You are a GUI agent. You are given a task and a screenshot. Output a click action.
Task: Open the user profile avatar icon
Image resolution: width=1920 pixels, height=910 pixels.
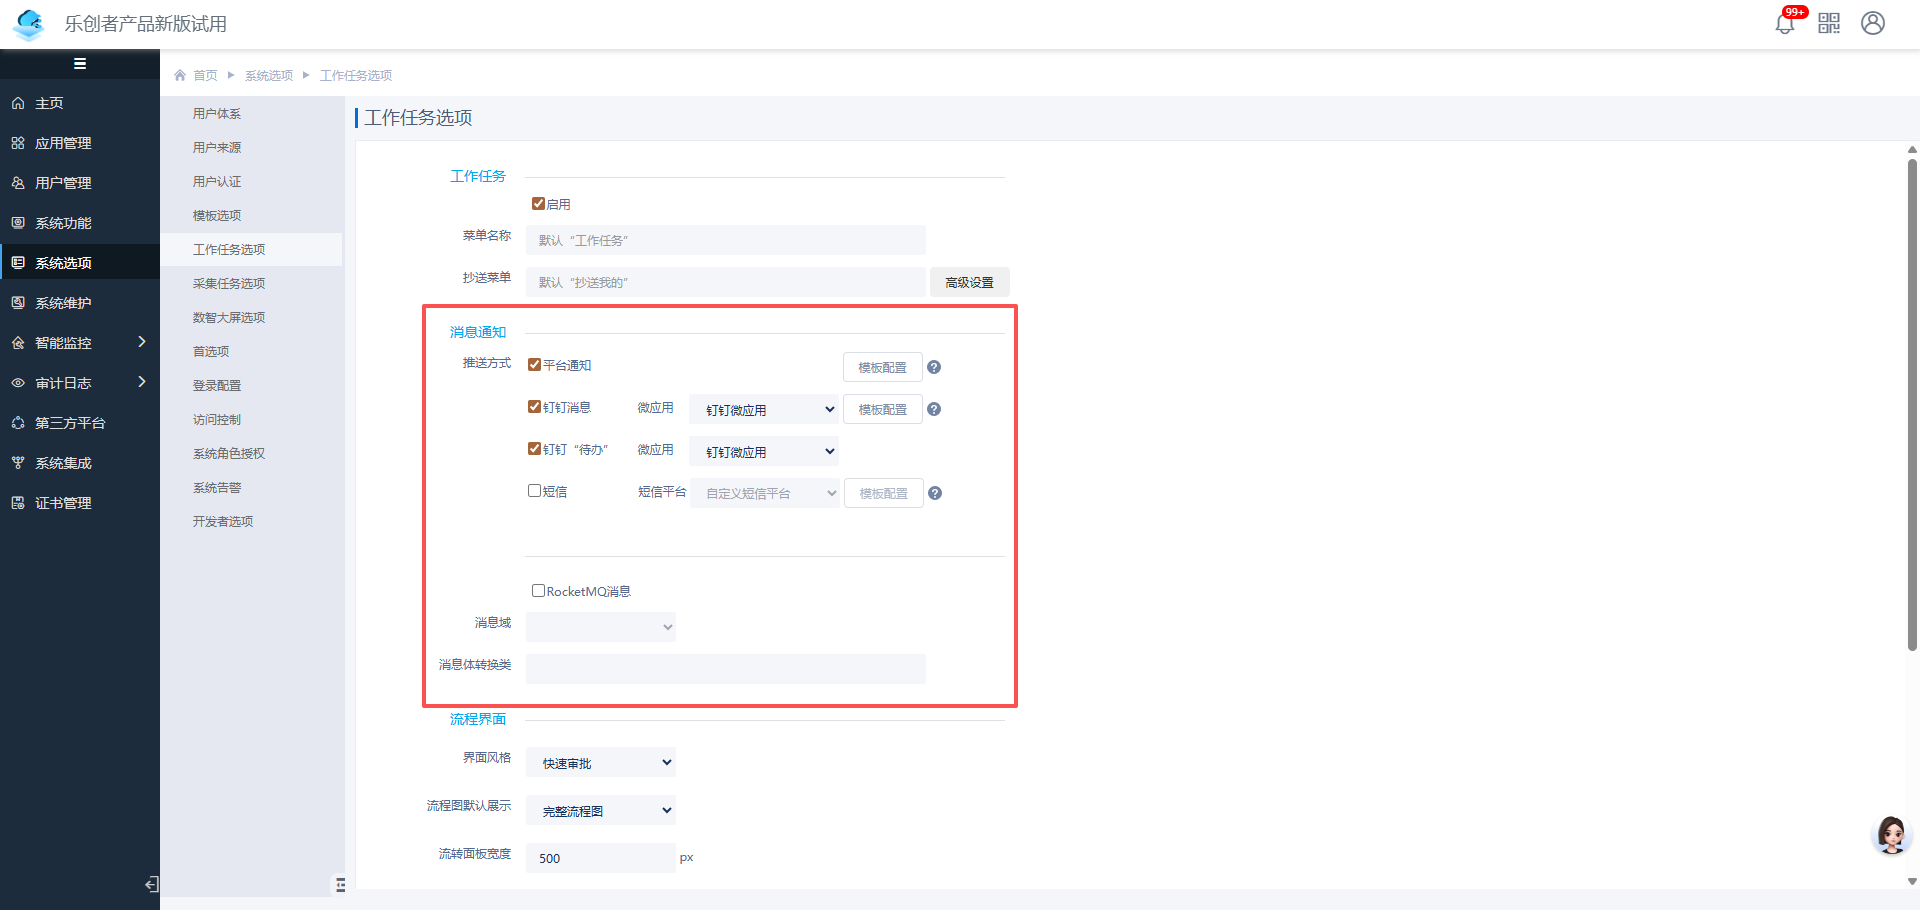(1873, 23)
